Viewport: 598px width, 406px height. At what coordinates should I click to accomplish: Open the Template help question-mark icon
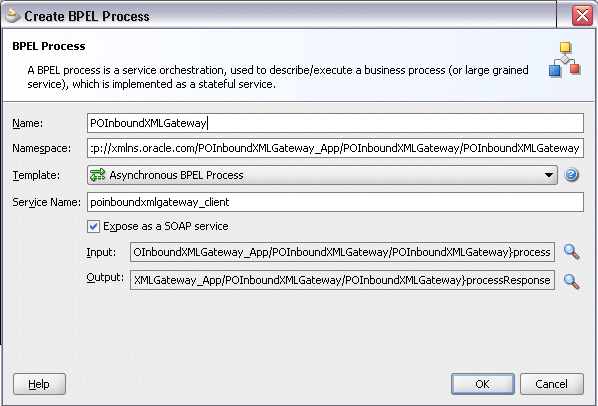click(571, 175)
